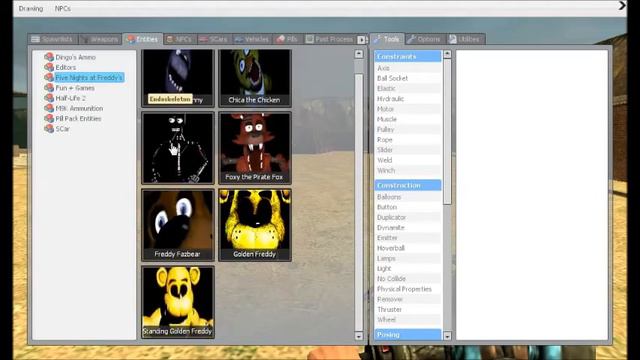Open the Spawnlists tab
640x360 pixels.
[52, 39]
